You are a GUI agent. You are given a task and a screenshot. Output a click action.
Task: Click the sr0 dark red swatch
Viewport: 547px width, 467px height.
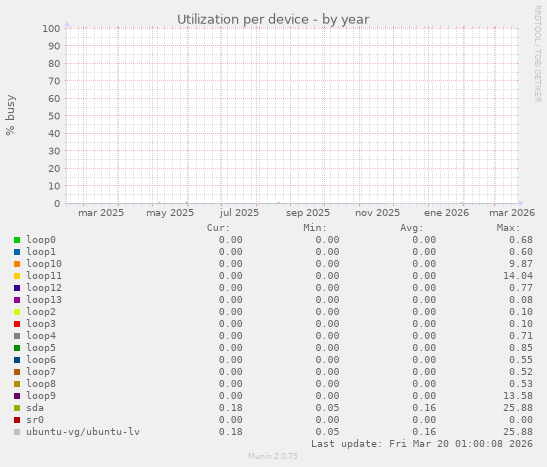(17, 420)
